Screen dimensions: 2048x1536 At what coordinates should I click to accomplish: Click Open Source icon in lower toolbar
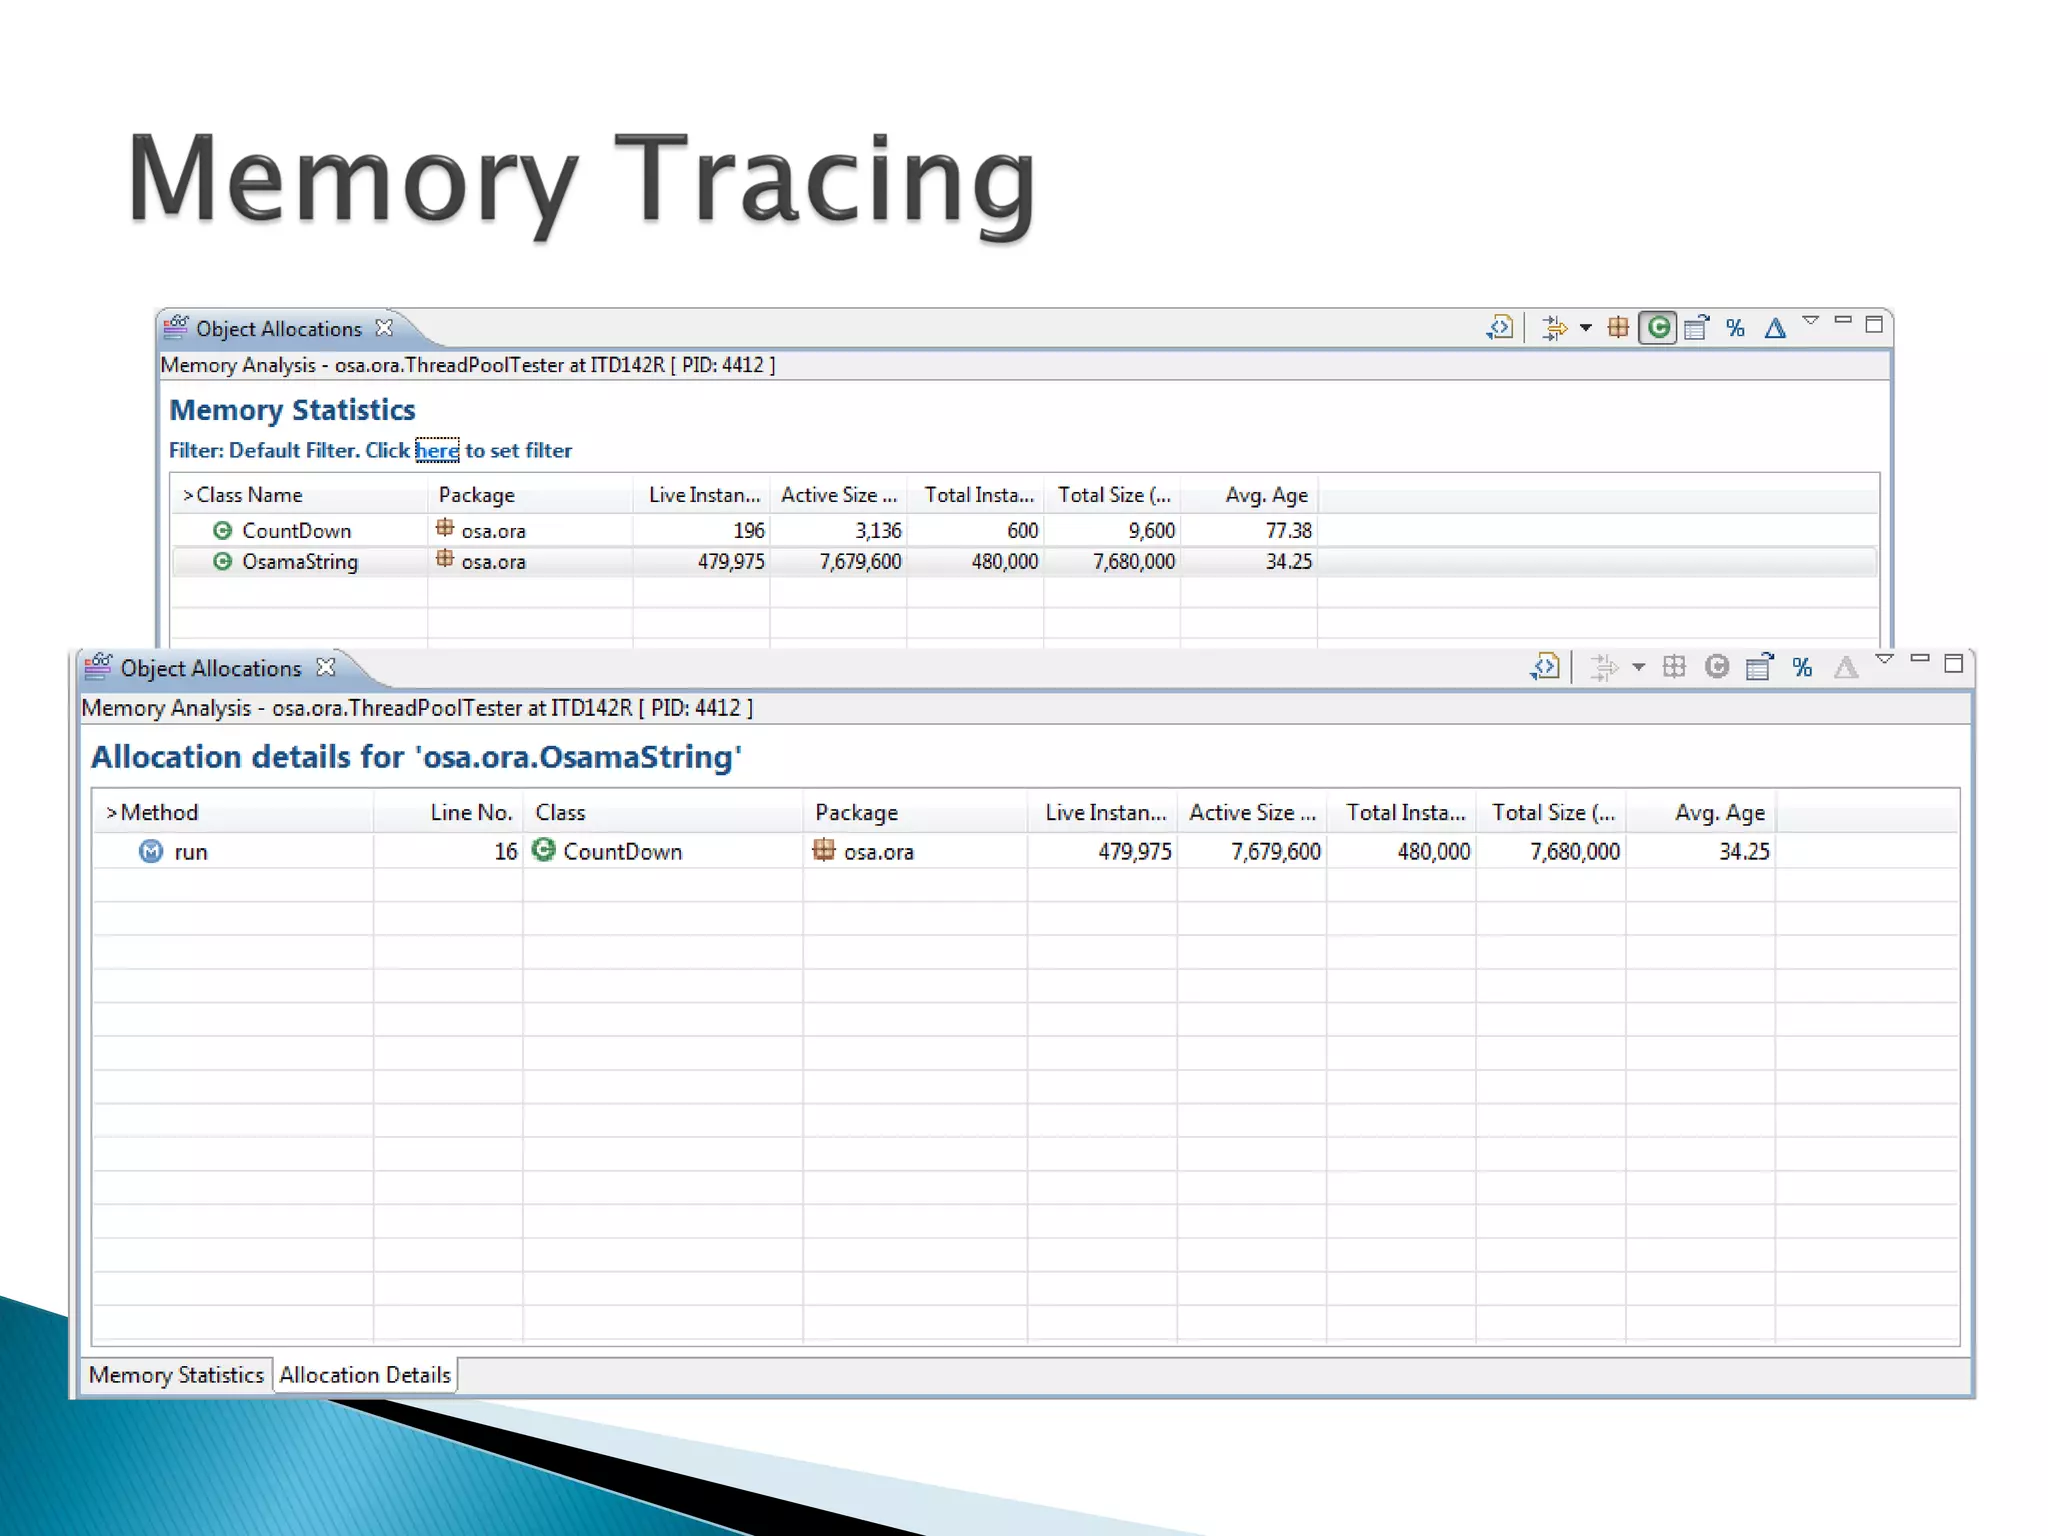[x=1545, y=667]
